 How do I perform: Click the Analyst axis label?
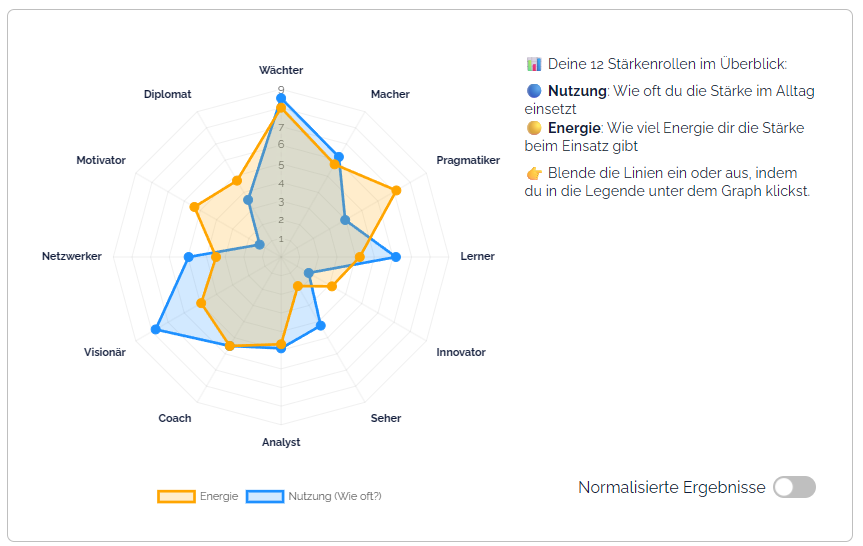(281, 442)
